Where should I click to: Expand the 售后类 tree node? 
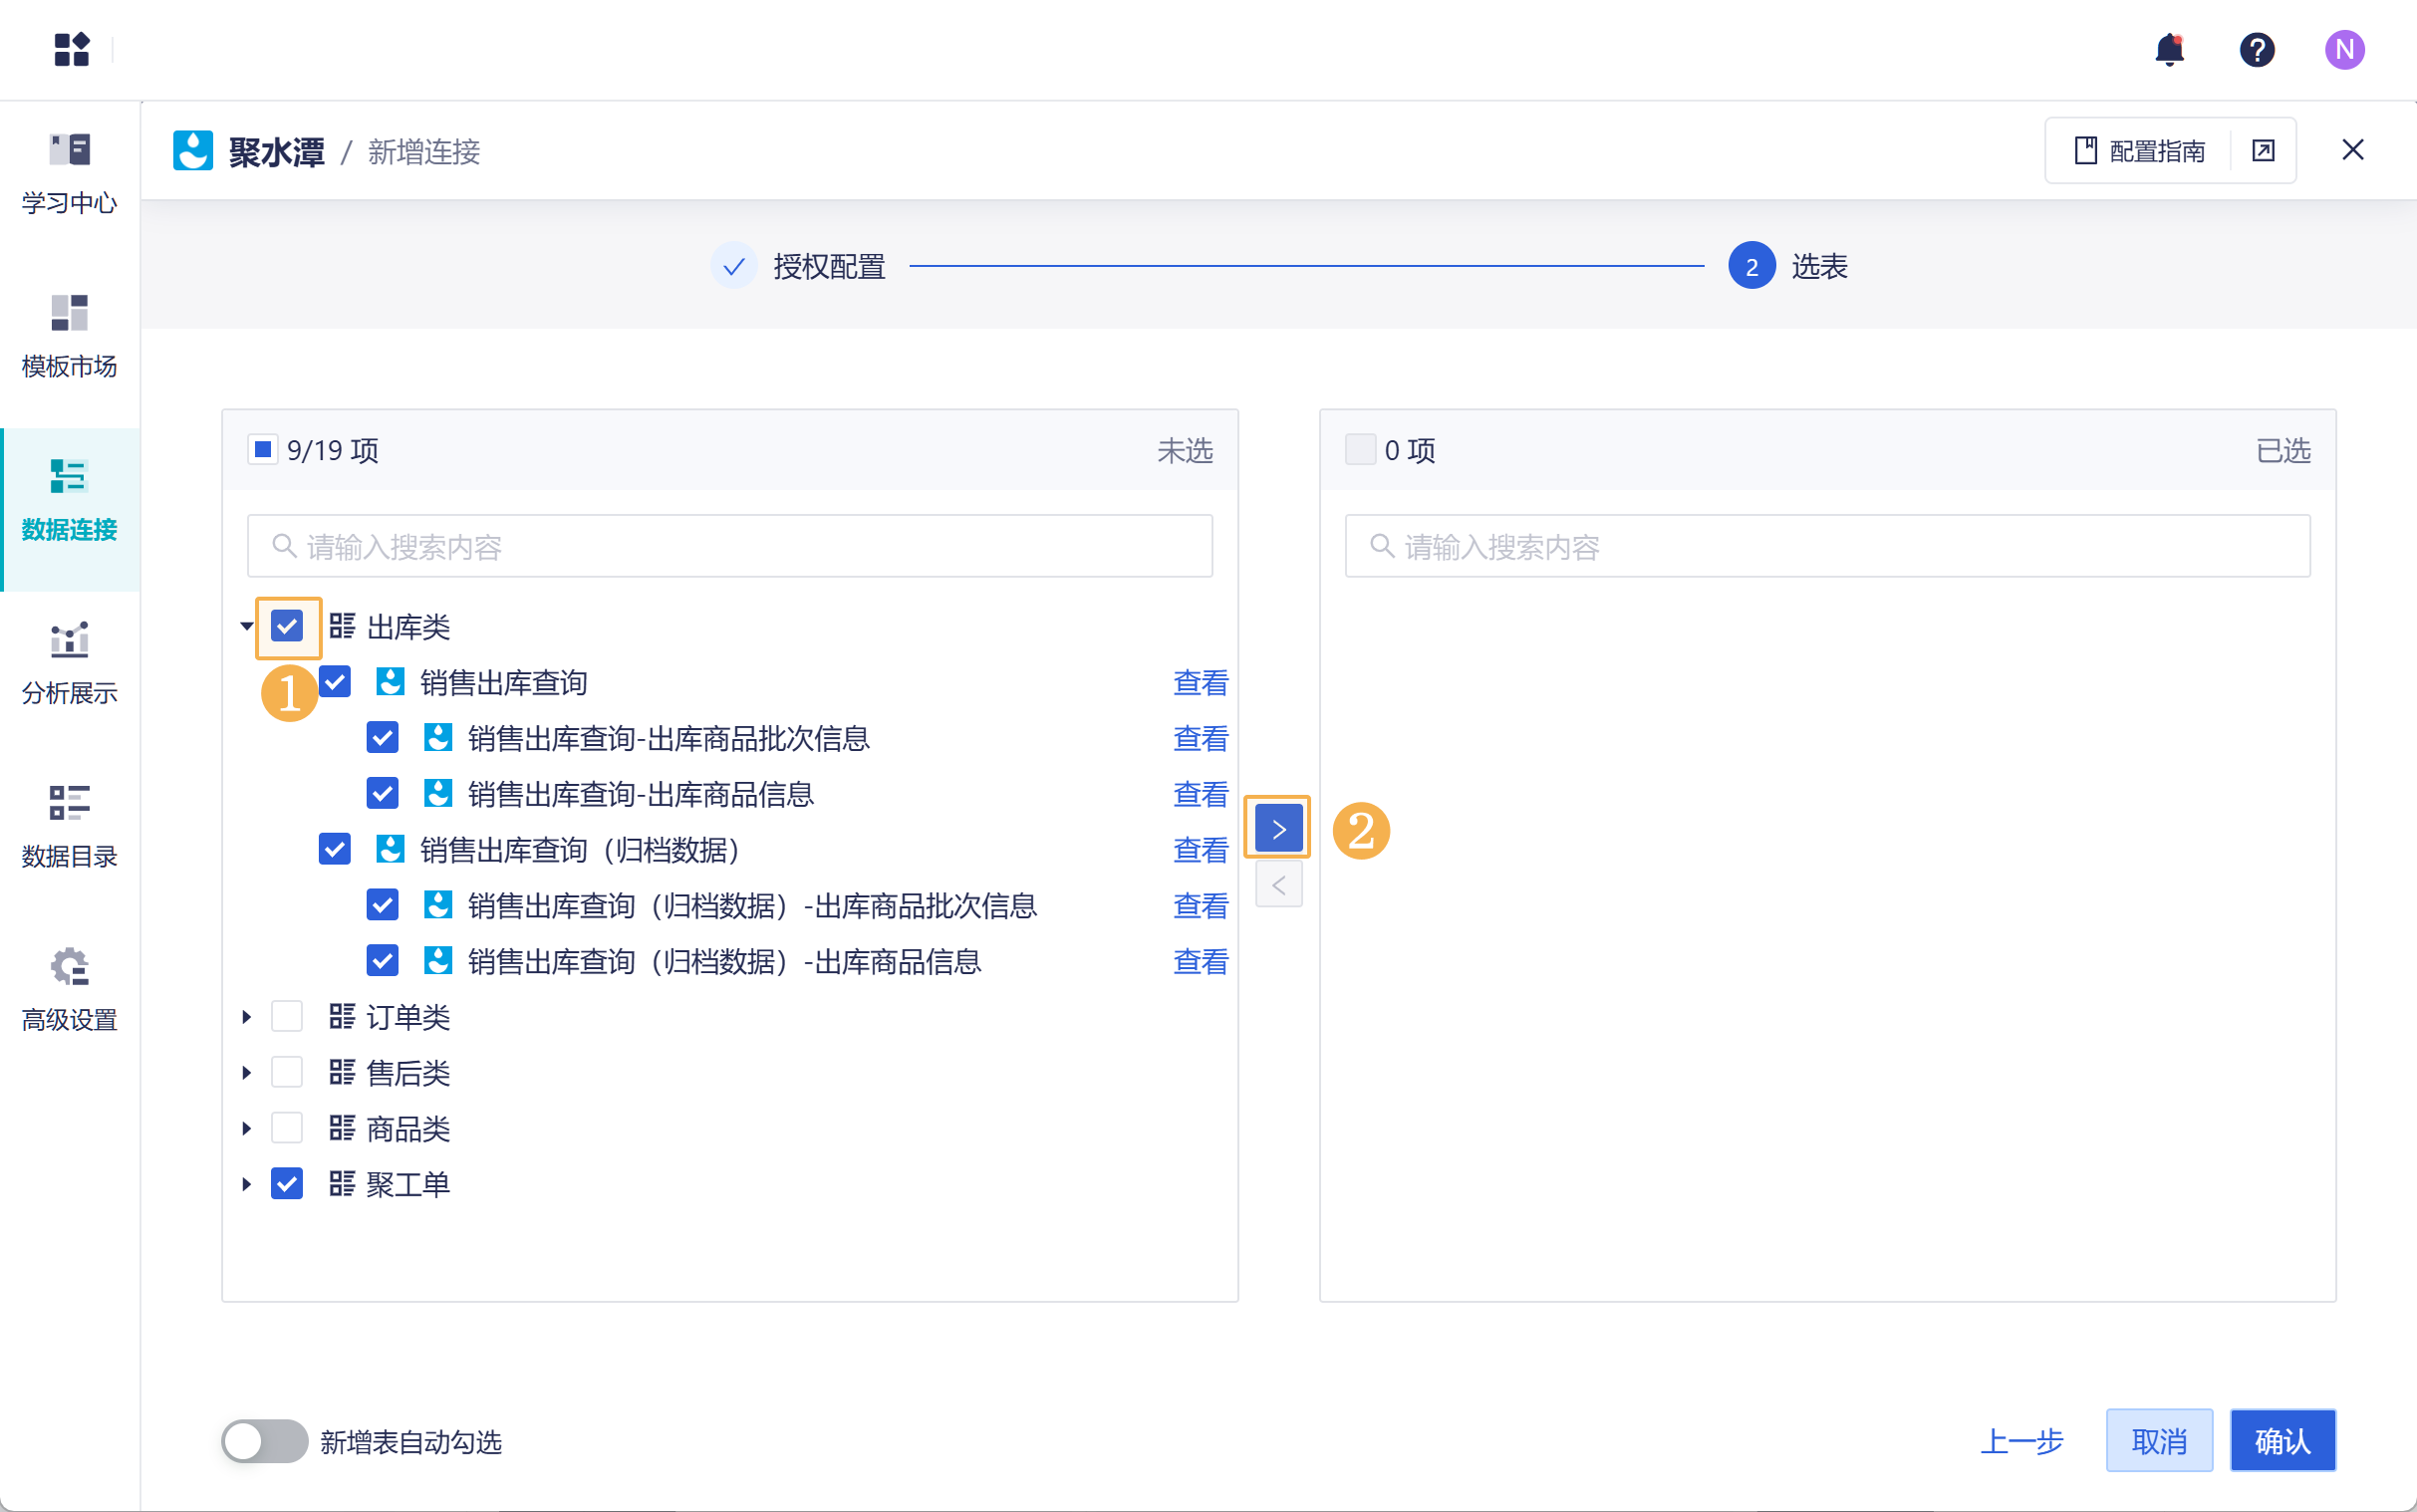[x=246, y=1073]
